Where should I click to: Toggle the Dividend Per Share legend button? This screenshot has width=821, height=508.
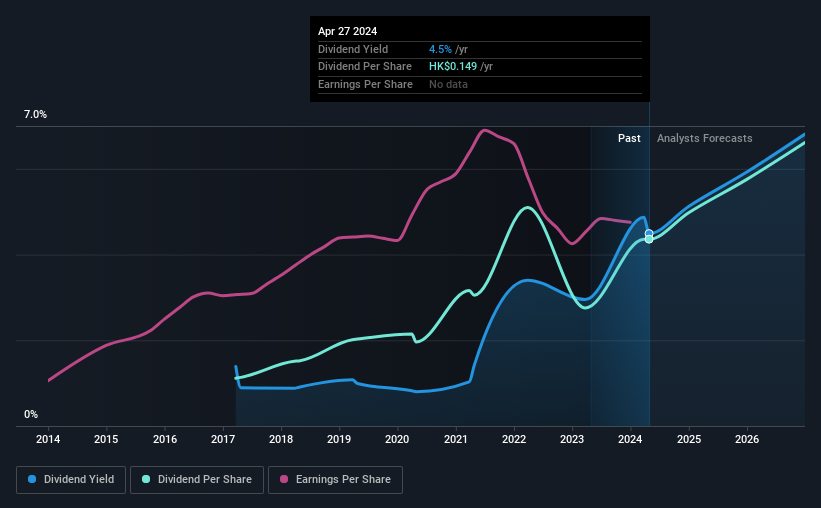(197, 480)
